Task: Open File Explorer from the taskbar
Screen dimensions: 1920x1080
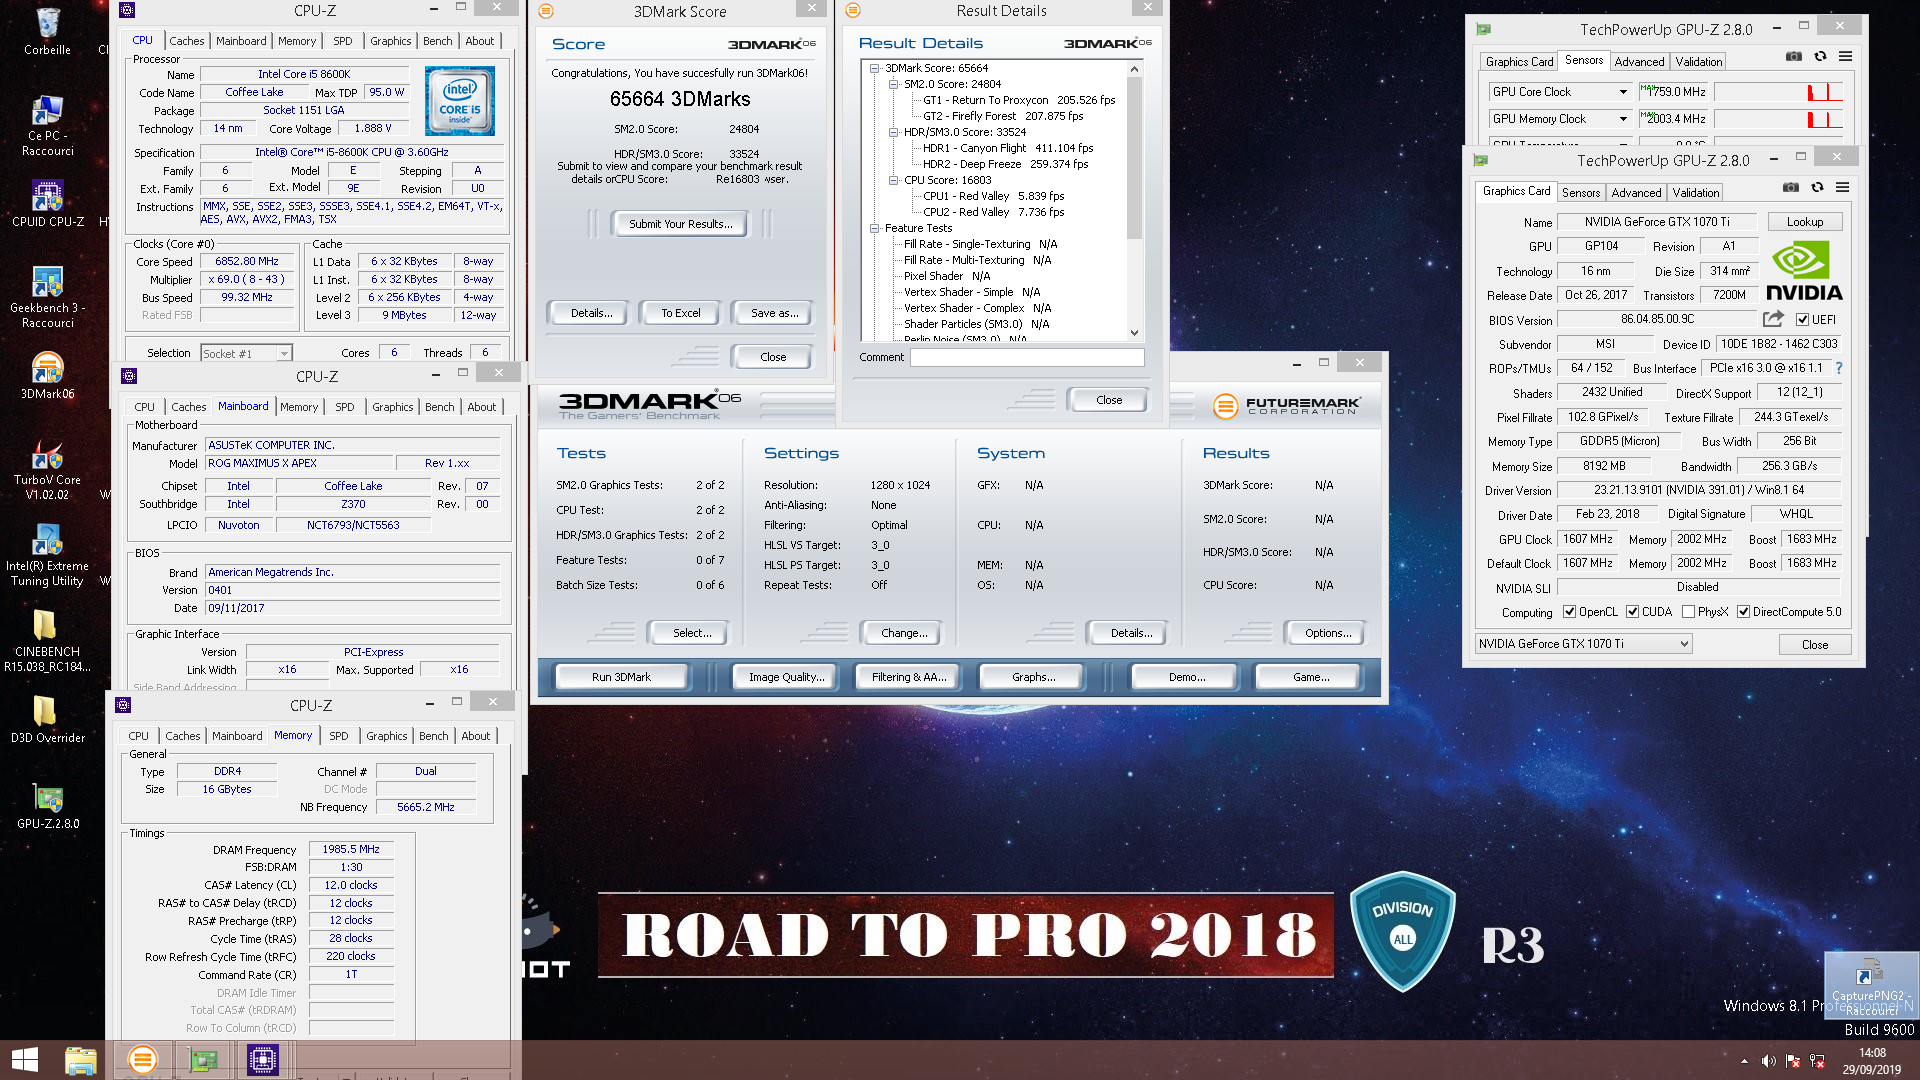Action: point(80,1059)
